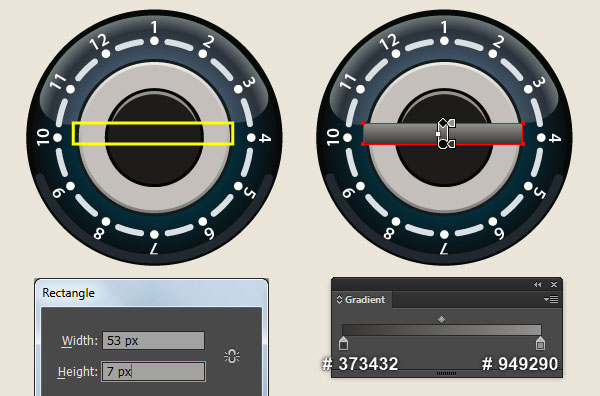This screenshot has width=600, height=396.
Task: Click the gradient midpoint diamond slider
Action: [x=441, y=319]
